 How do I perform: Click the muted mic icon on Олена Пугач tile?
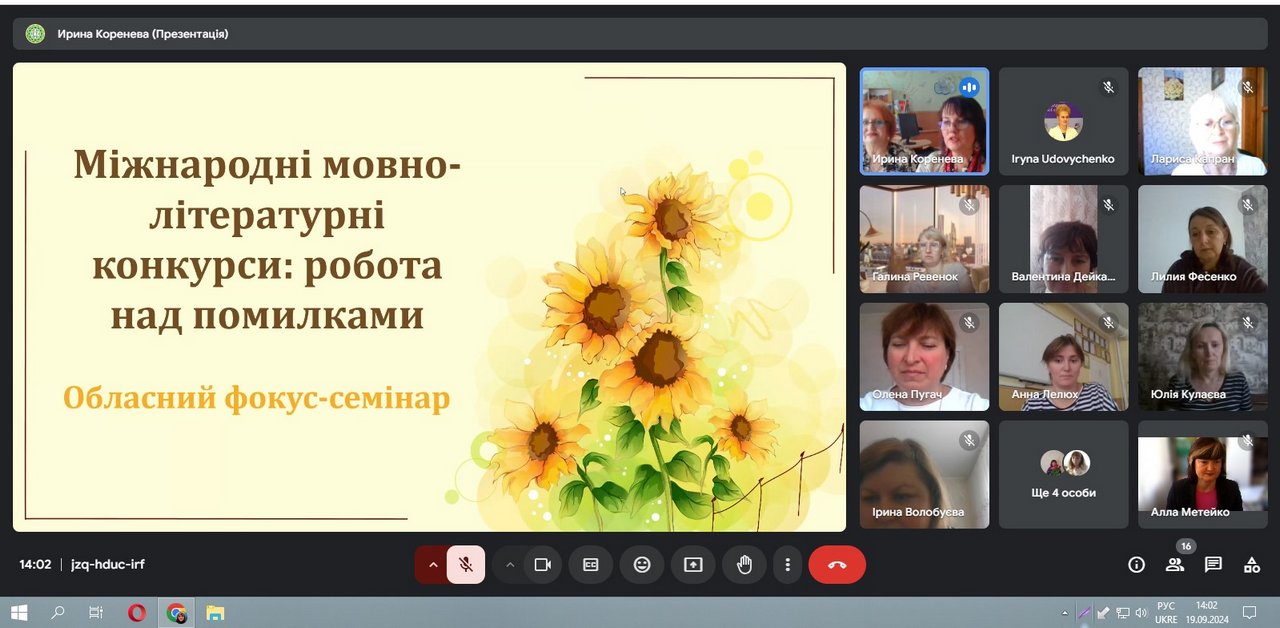[969, 323]
